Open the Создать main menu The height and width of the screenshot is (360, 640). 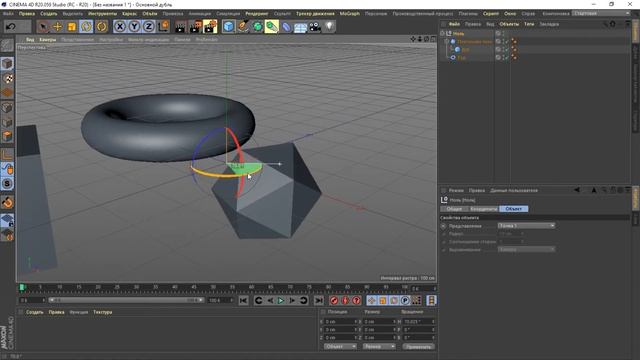pyautogui.click(x=49, y=13)
